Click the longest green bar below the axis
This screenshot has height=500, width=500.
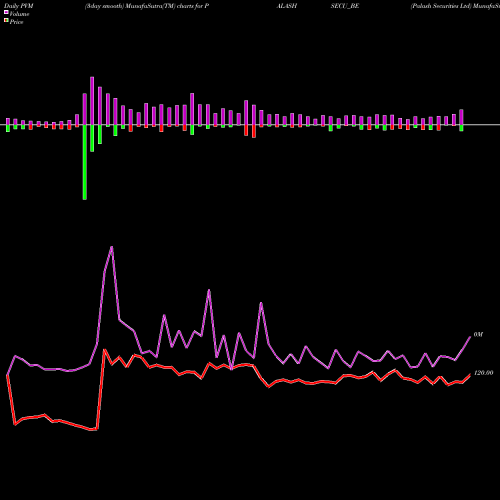85,162
